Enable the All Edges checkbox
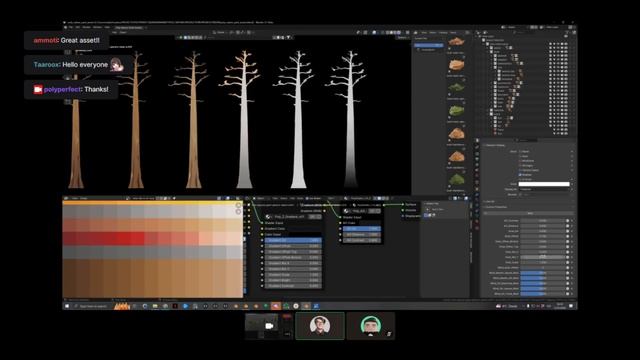The height and width of the screenshot is (360, 640). pos(520,165)
